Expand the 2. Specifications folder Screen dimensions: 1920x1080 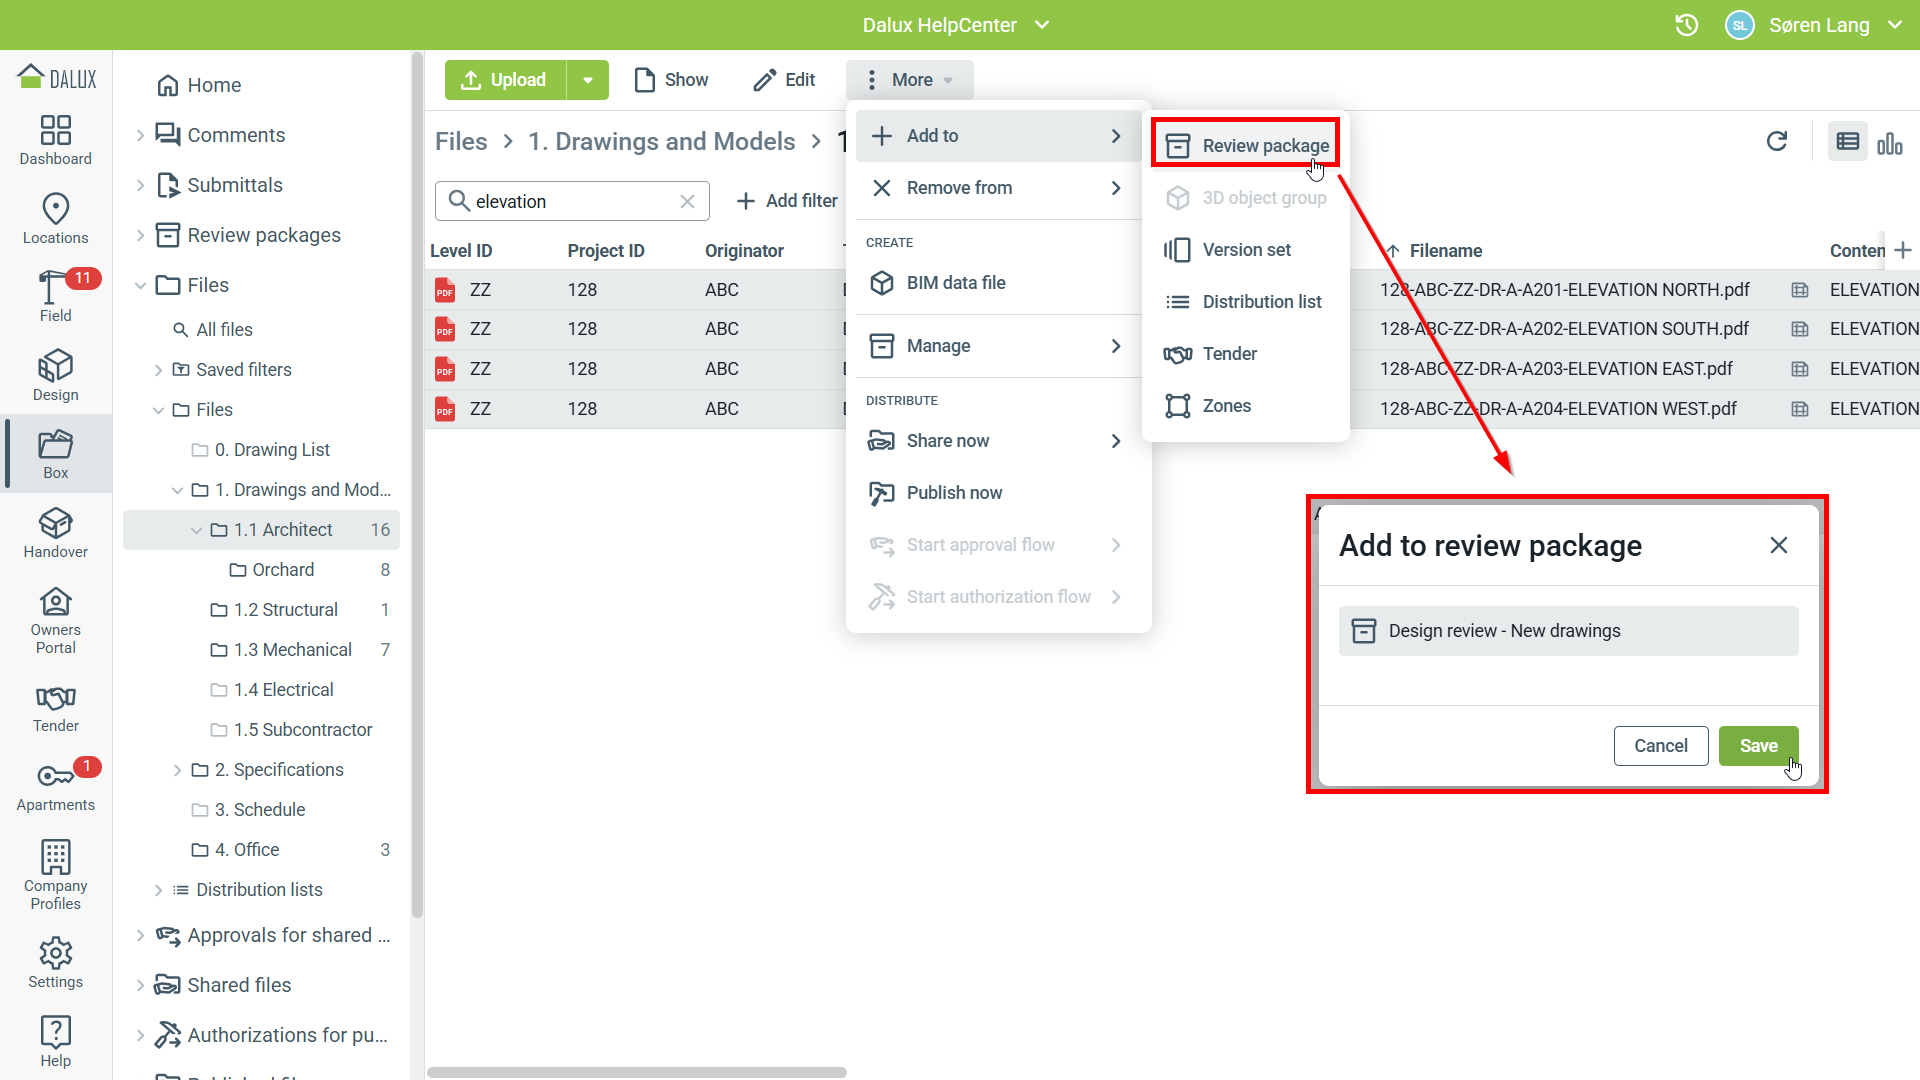177,770
